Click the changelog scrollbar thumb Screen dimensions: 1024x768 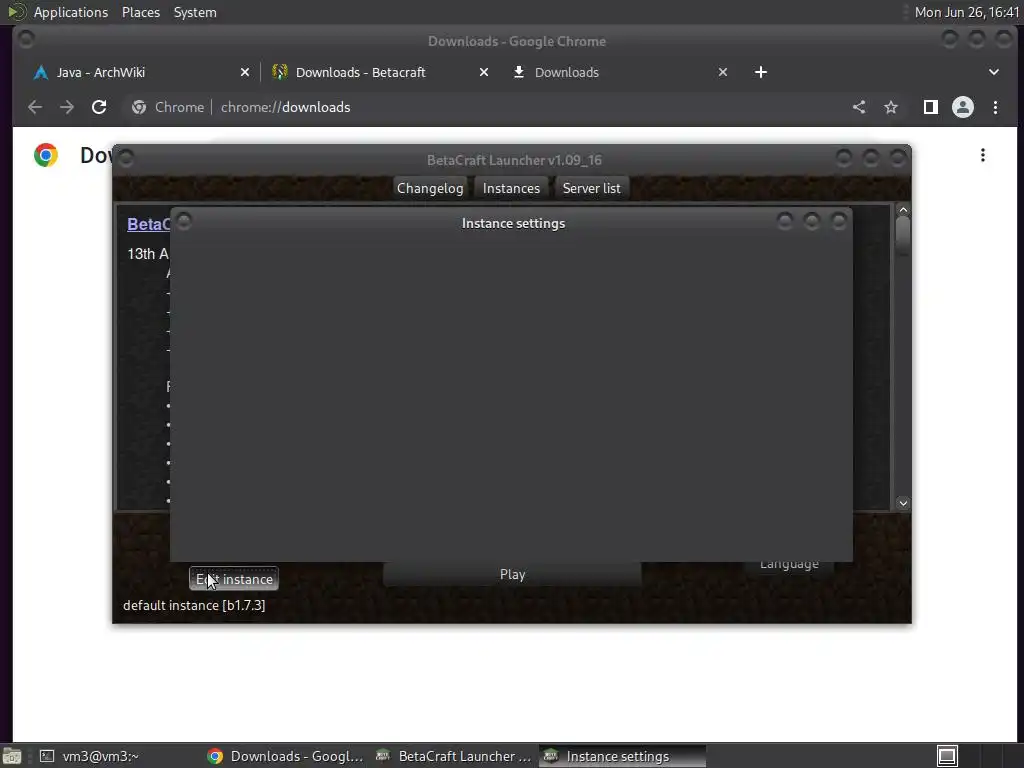pyautogui.click(x=903, y=235)
